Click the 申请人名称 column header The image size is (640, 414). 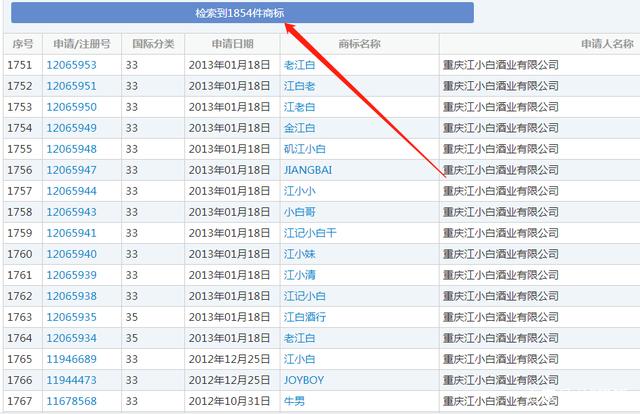point(607,44)
